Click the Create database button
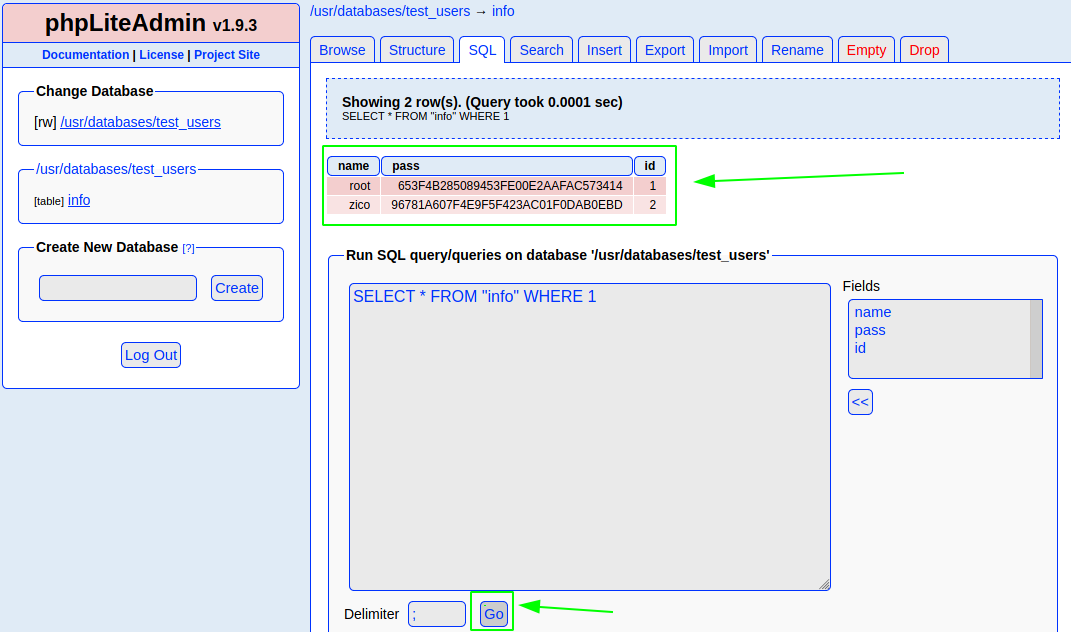Screen dimensions: 1071x632 click(x=237, y=288)
